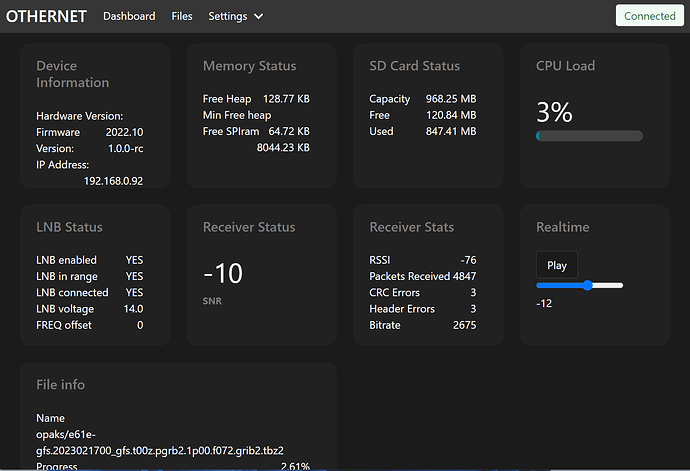Open the Dashboard page

tap(129, 16)
